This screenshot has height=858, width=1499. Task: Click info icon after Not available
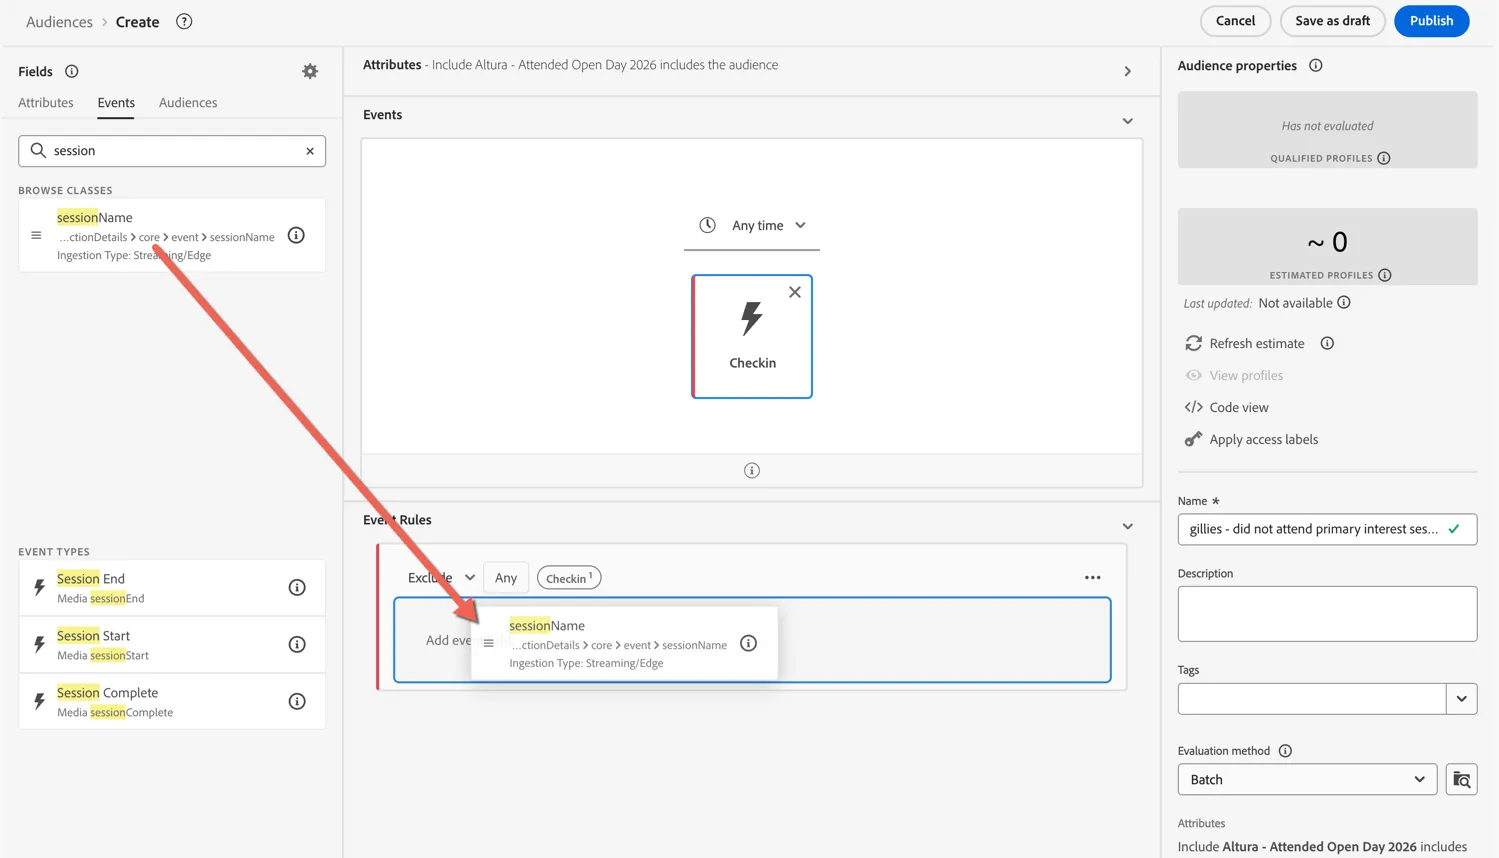(1344, 302)
